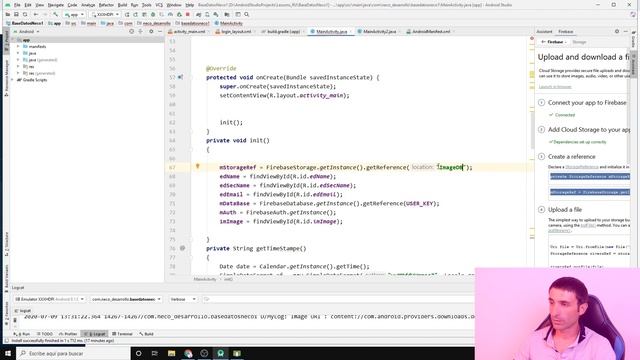Switch to the activity_main.xml editor tab
Viewport: 640px width, 360px height.
click(189, 31)
